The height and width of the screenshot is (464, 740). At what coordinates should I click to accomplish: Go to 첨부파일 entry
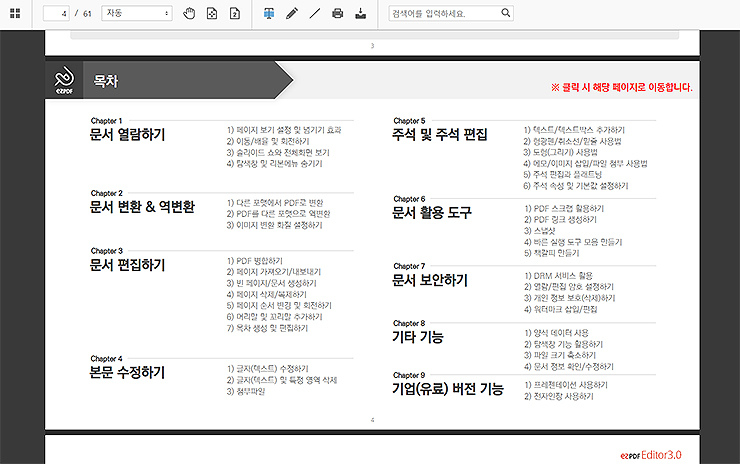pos(246,391)
